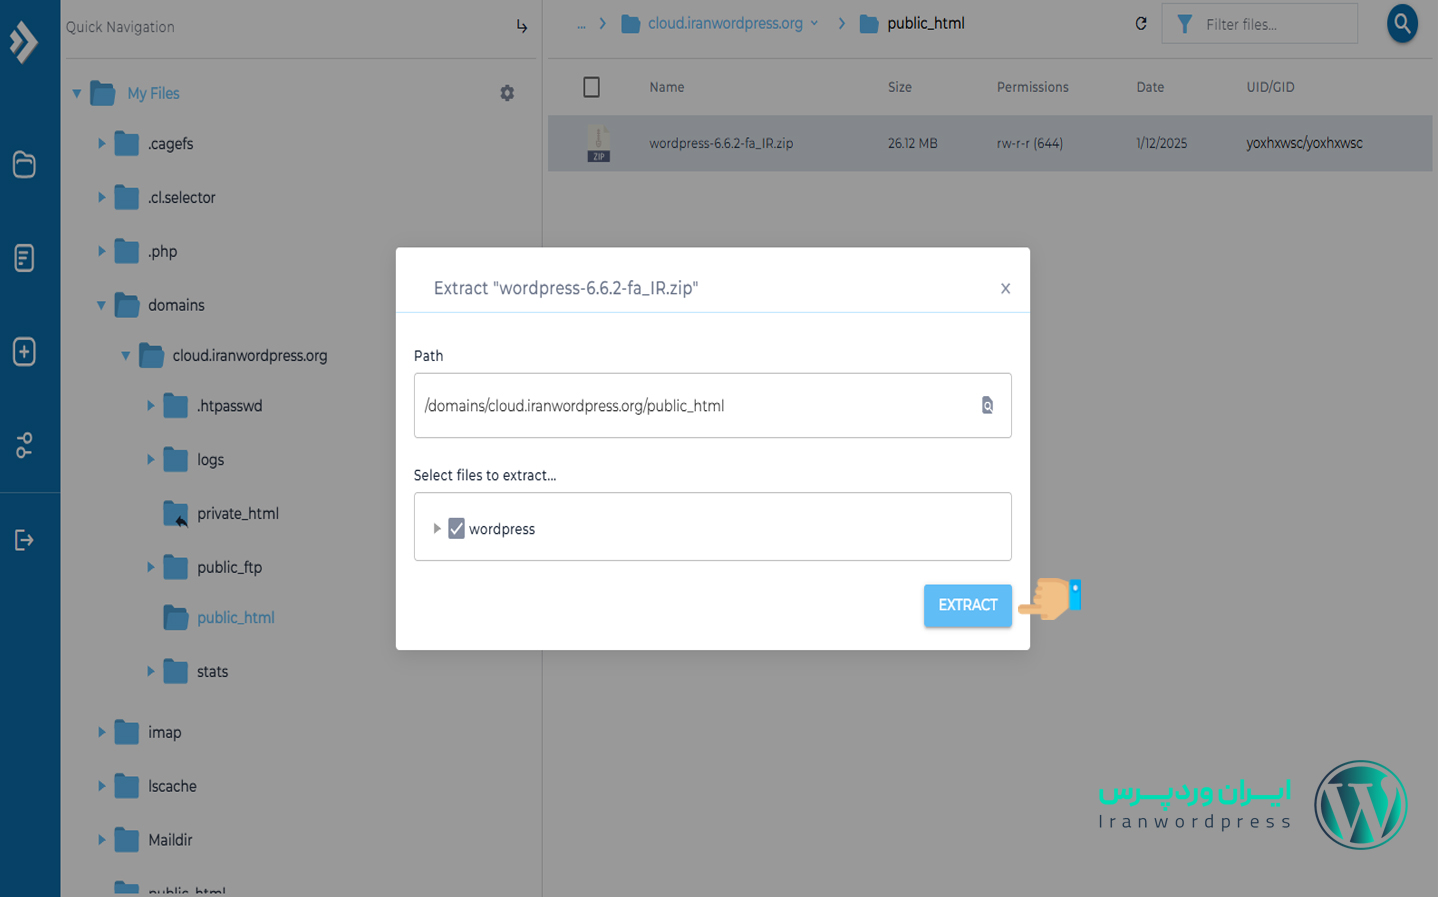Open My Files gear settings icon
Viewport: 1438px width, 897px height.
pyautogui.click(x=507, y=93)
